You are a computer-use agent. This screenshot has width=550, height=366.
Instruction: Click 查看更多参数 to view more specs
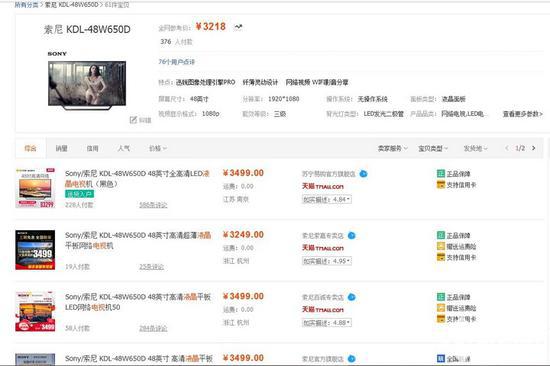(x=522, y=114)
